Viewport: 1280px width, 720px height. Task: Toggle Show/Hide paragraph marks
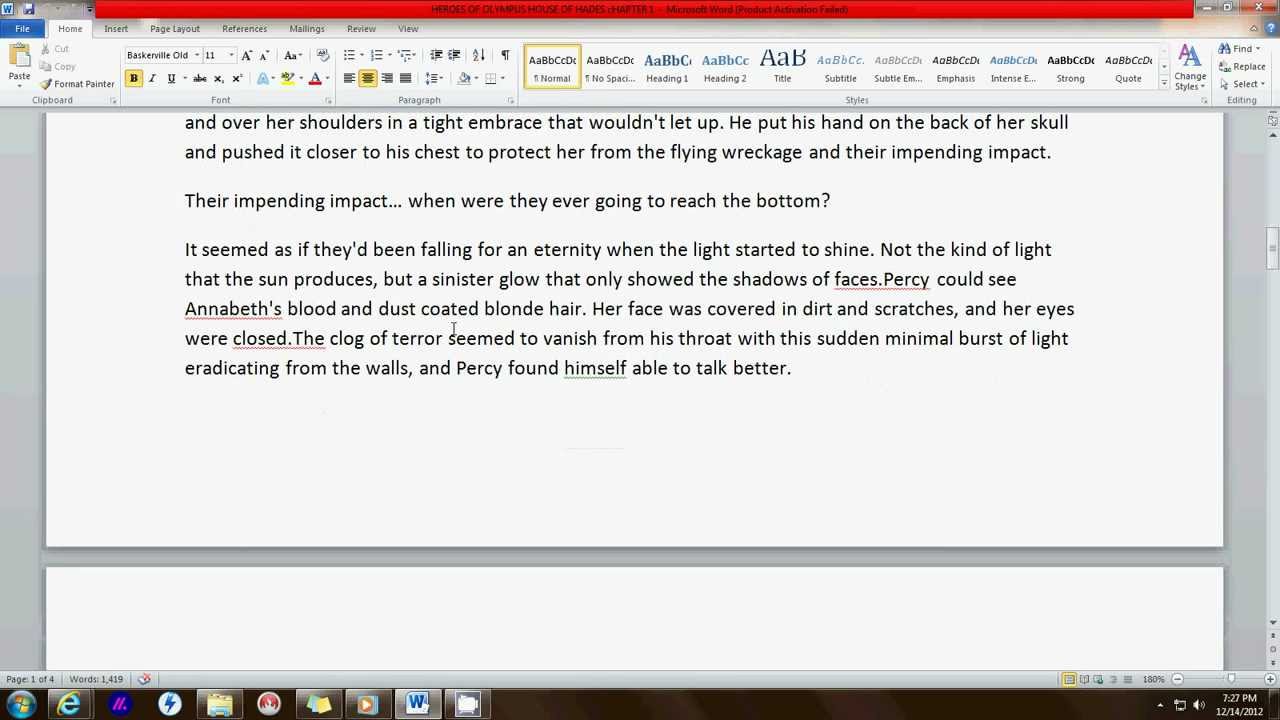pos(505,55)
